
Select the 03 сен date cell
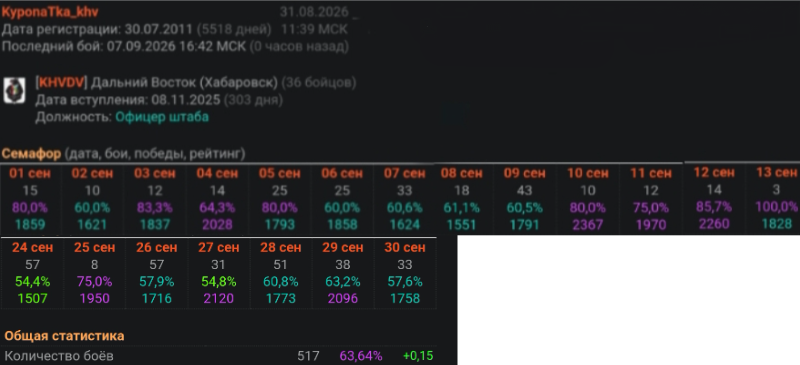coord(155,173)
